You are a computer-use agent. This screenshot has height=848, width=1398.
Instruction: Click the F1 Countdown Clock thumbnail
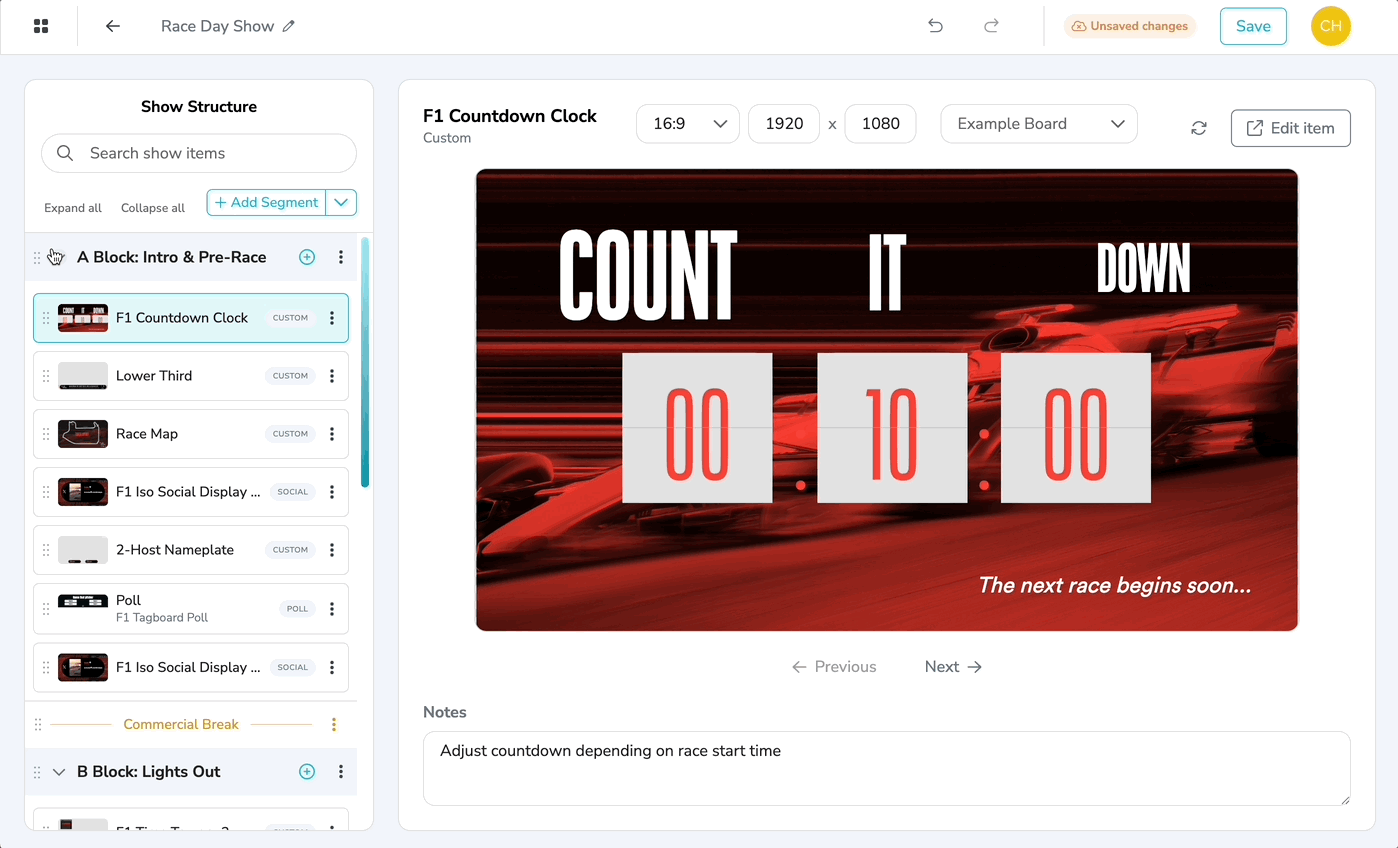(83, 318)
